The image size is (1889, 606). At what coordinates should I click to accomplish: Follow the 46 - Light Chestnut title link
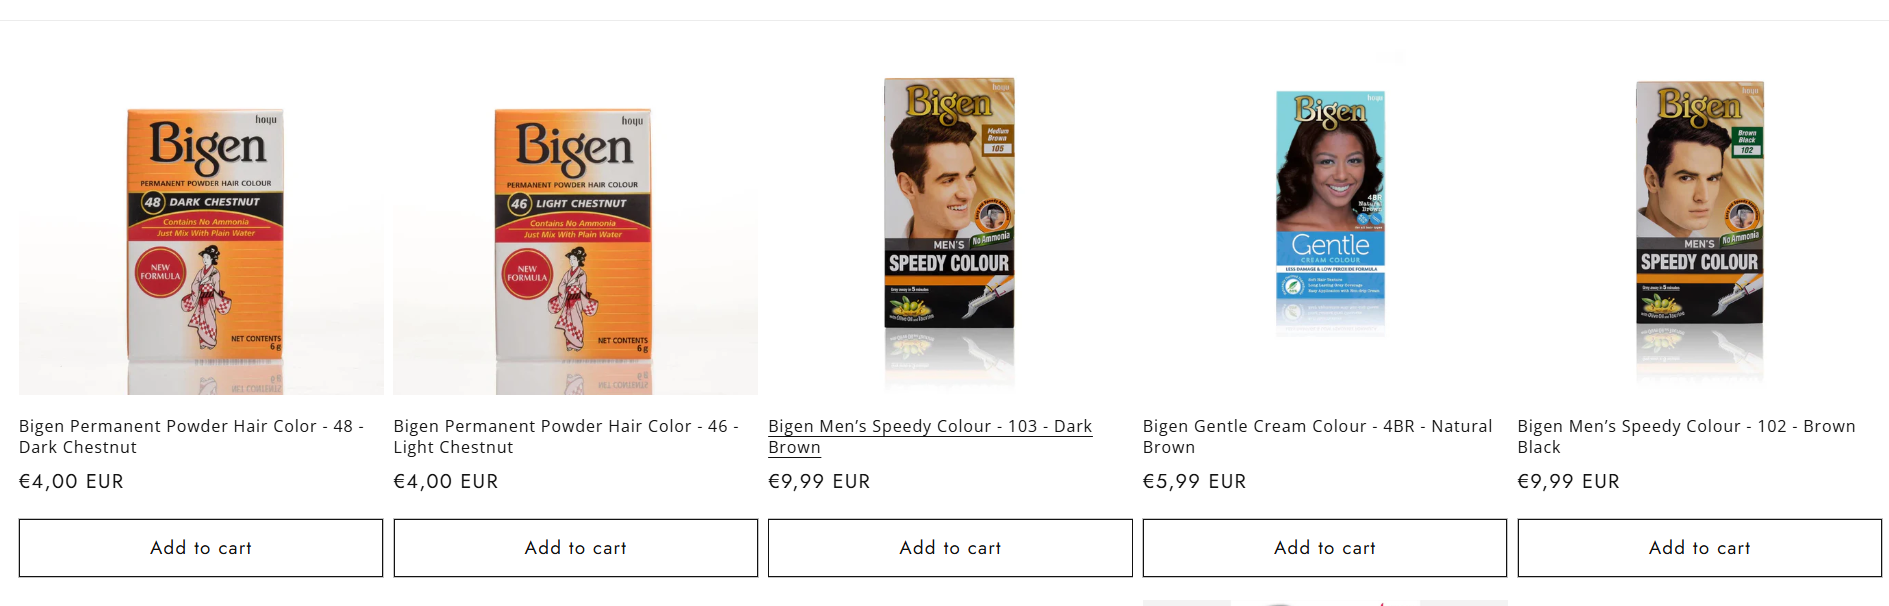(x=565, y=437)
